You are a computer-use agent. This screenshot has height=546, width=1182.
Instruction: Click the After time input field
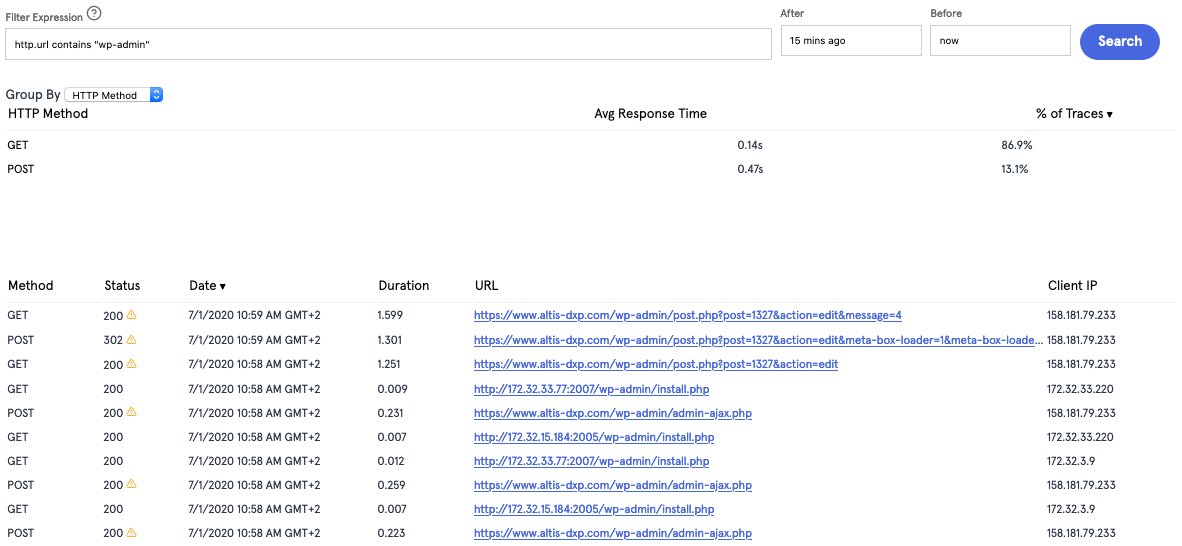click(851, 41)
